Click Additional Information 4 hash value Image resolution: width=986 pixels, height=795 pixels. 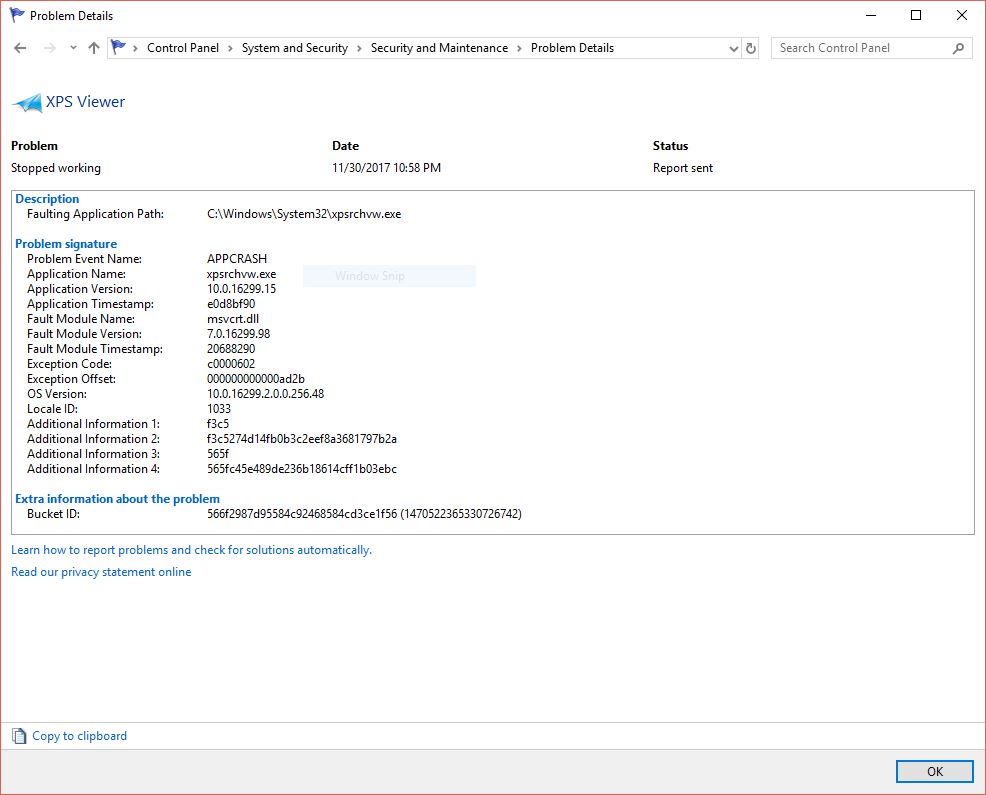click(x=302, y=469)
